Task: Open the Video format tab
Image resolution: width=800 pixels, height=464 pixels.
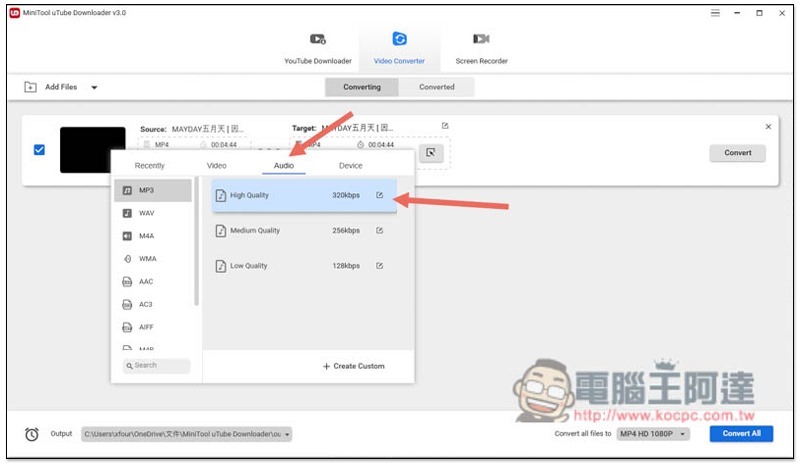Action: 216,165
